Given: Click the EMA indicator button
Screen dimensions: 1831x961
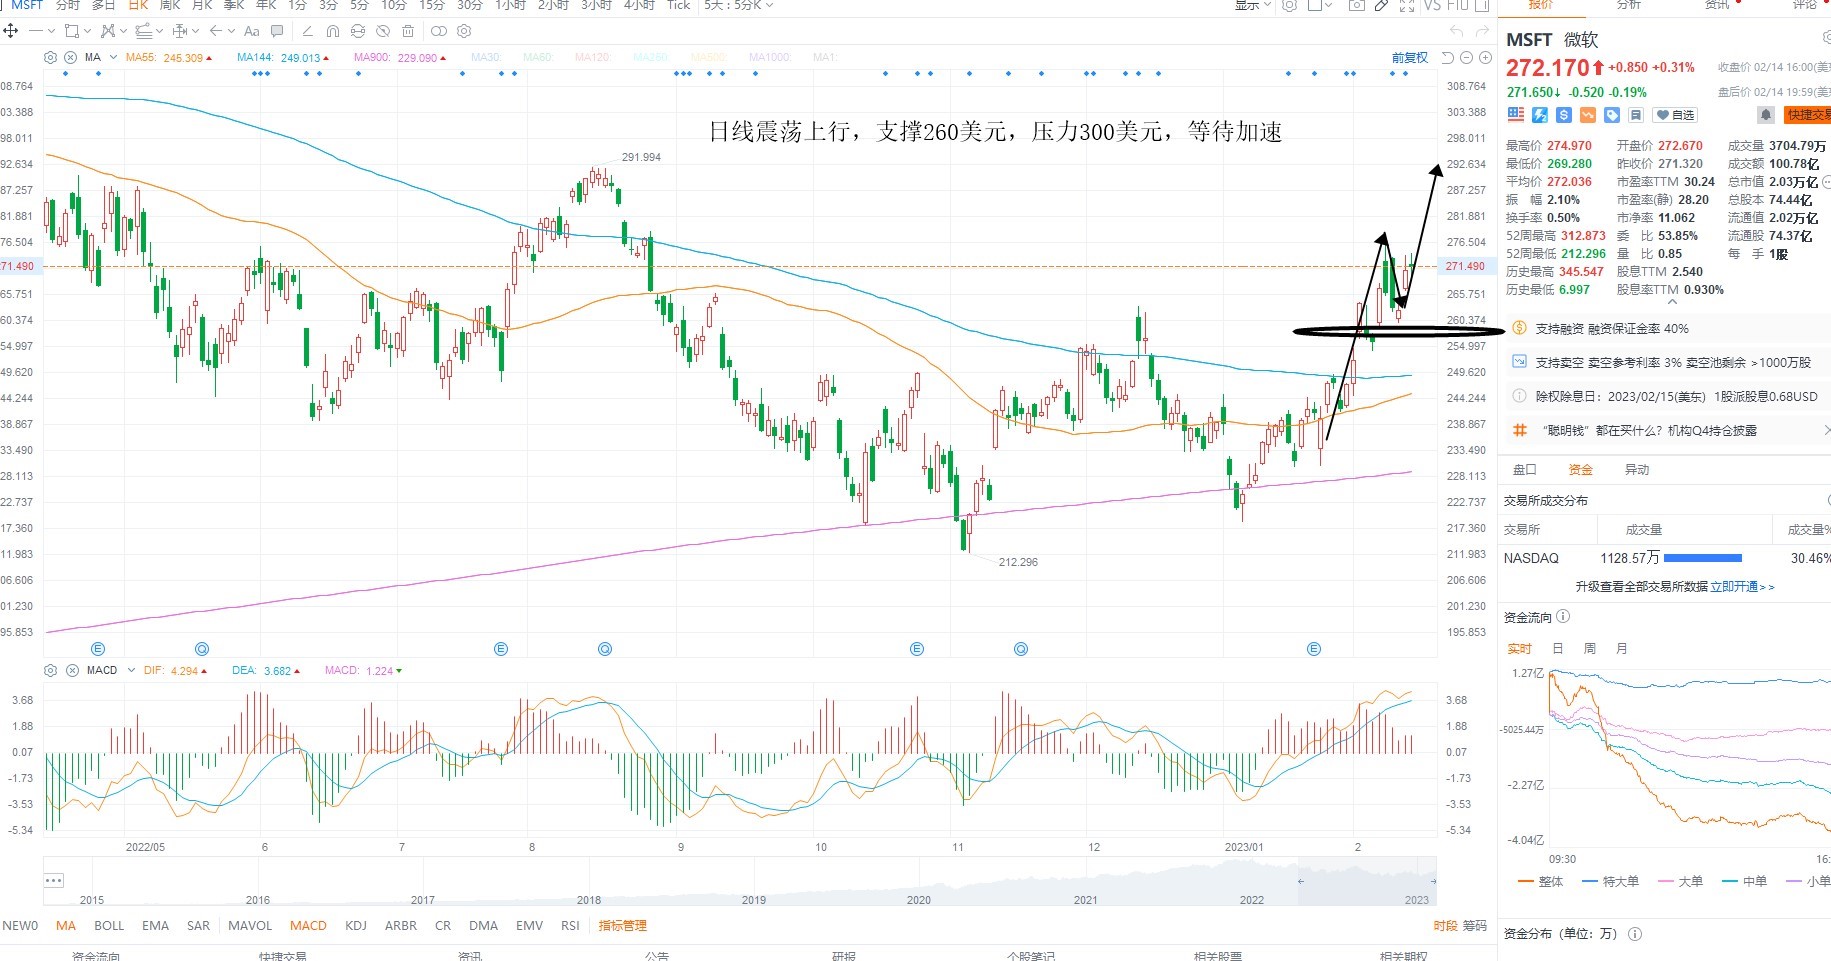Looking at the screenshot, I should [155, 925].
